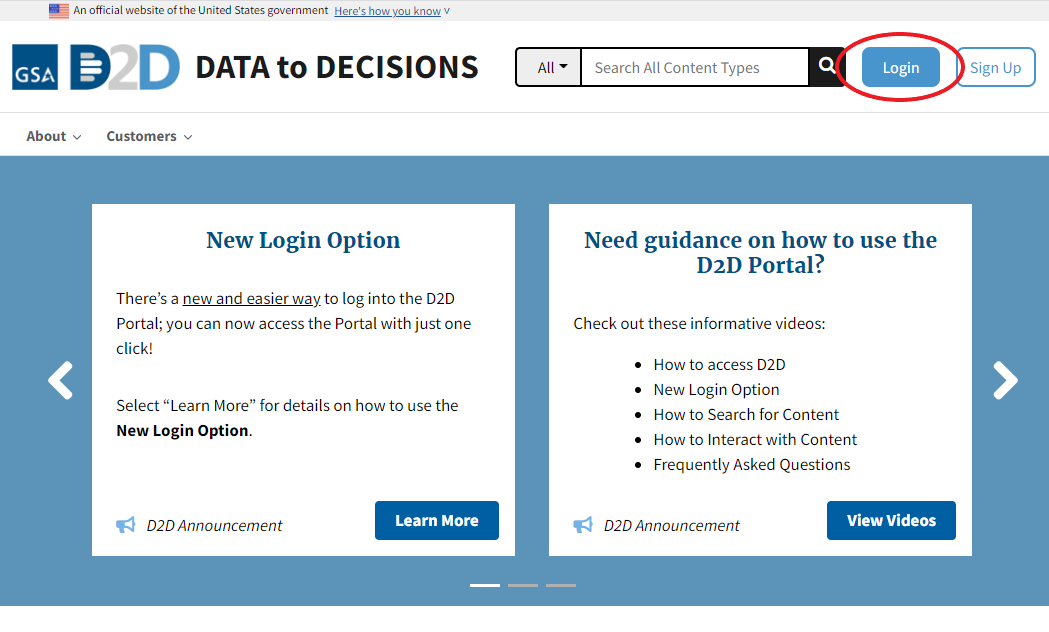The width and height of the screenshot is (1049, 632).
Task: Jump to third carousel slide indicator
Action: pyautogui.click(x=561, y=585)
